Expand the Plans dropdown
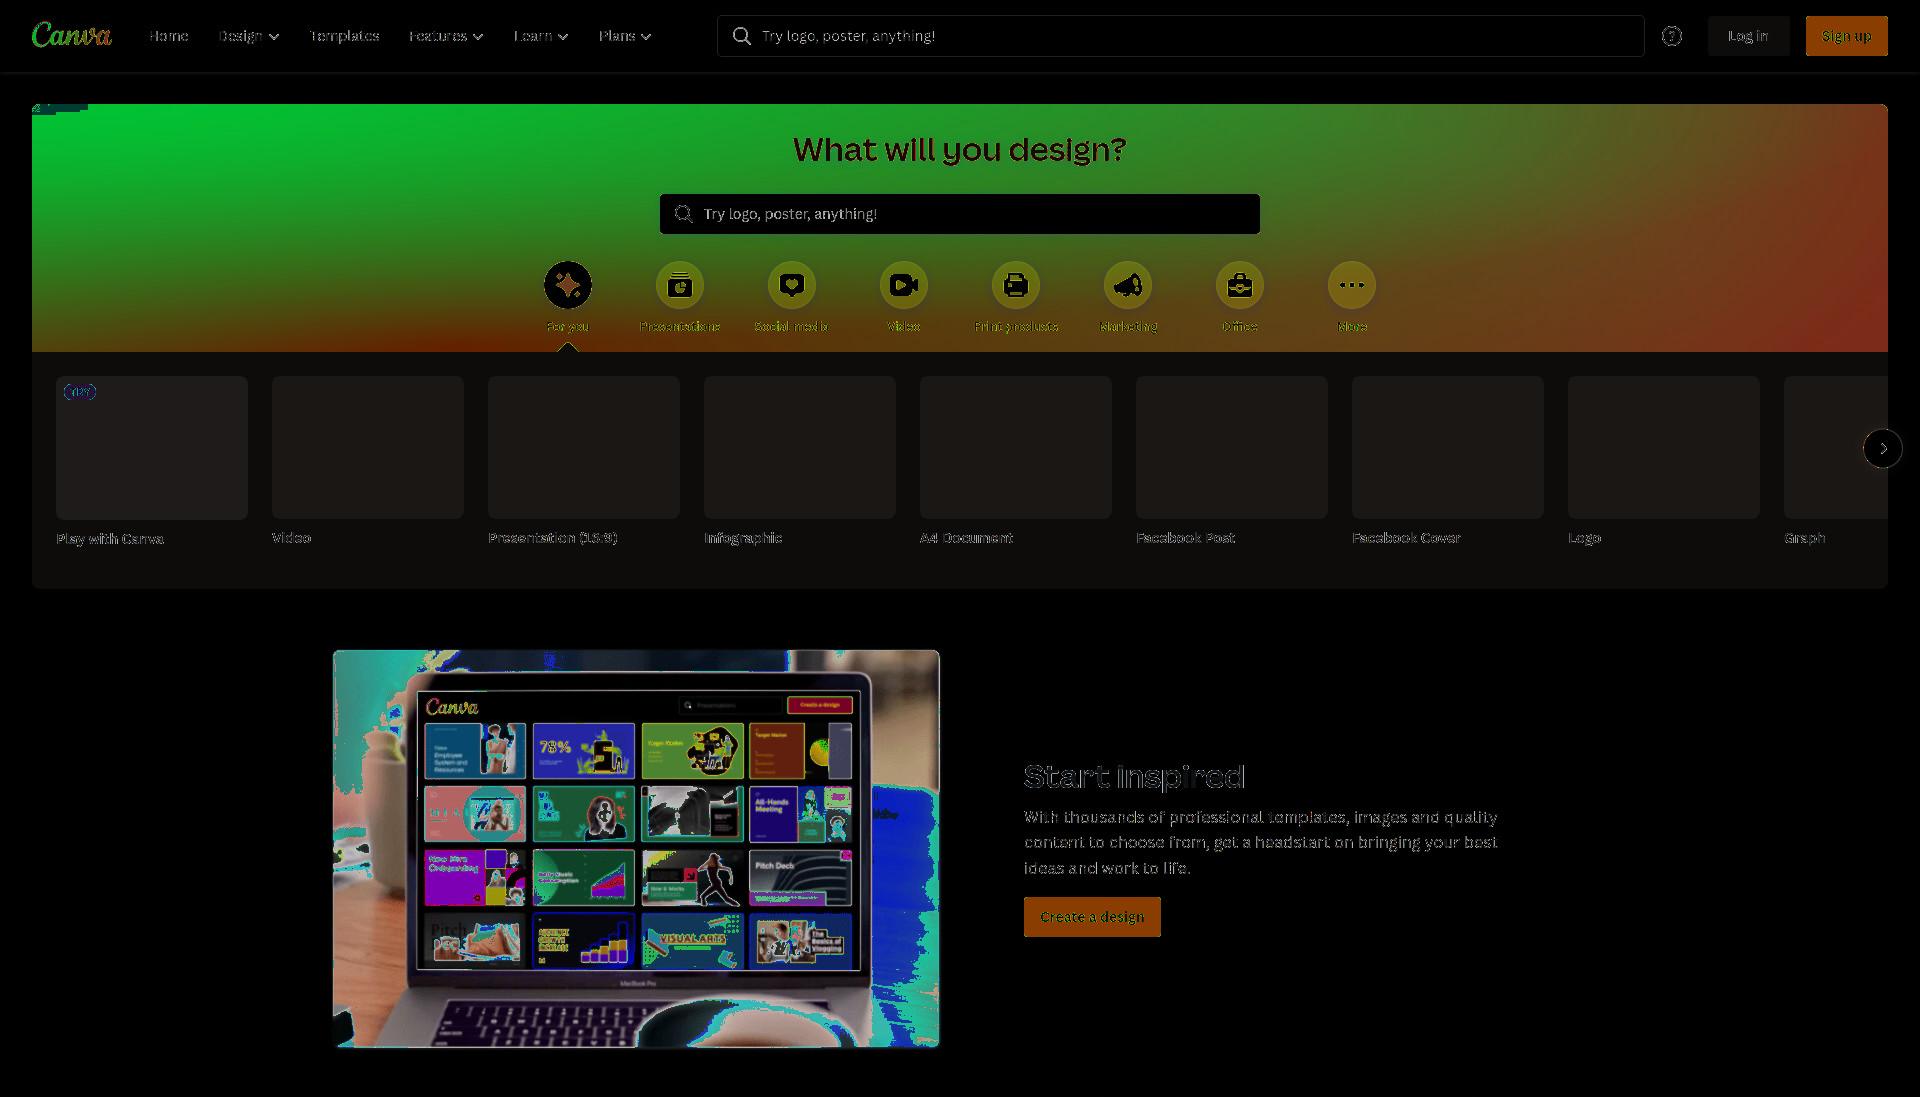The height and width of the screenshot is (1097, 1920). (625, 36)
